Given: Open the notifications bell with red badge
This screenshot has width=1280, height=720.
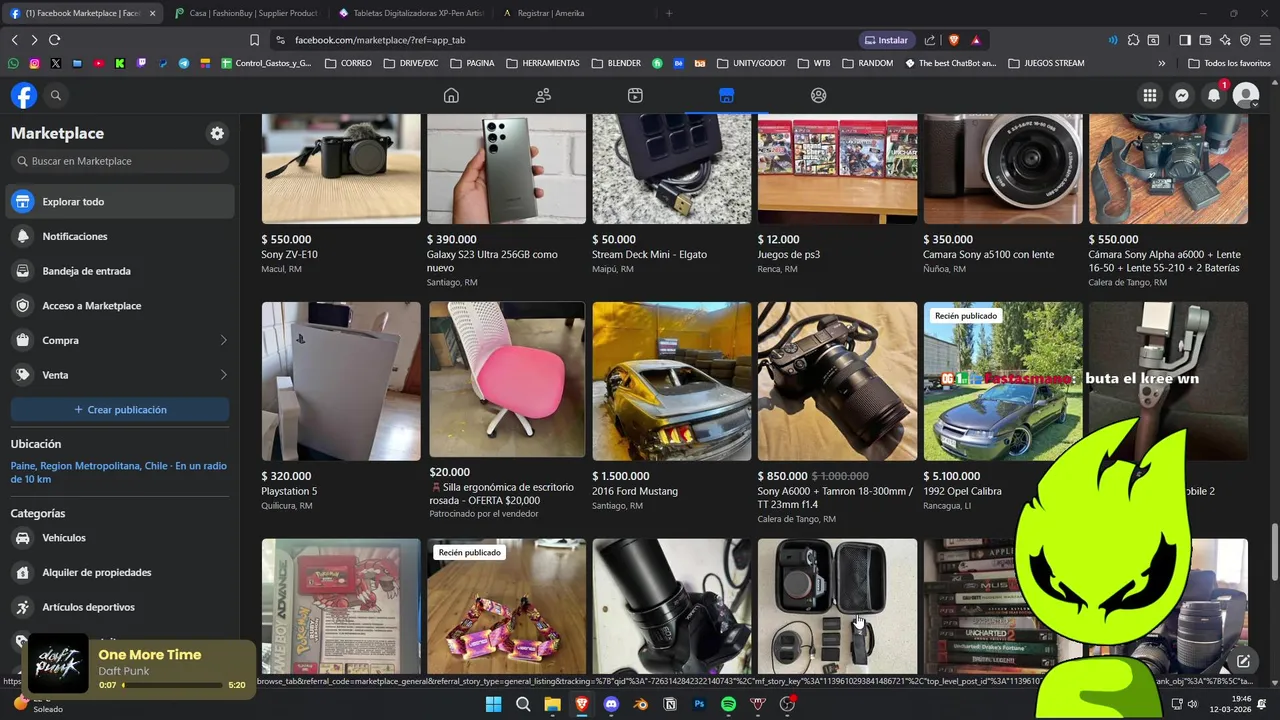Looking at the screenshot, I should point(1214,95).
